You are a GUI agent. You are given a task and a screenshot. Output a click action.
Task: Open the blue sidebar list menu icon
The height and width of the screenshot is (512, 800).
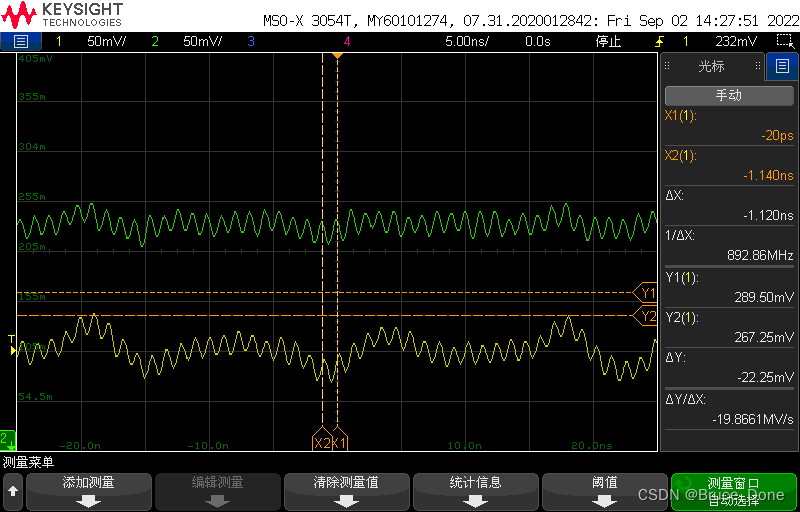782,66
